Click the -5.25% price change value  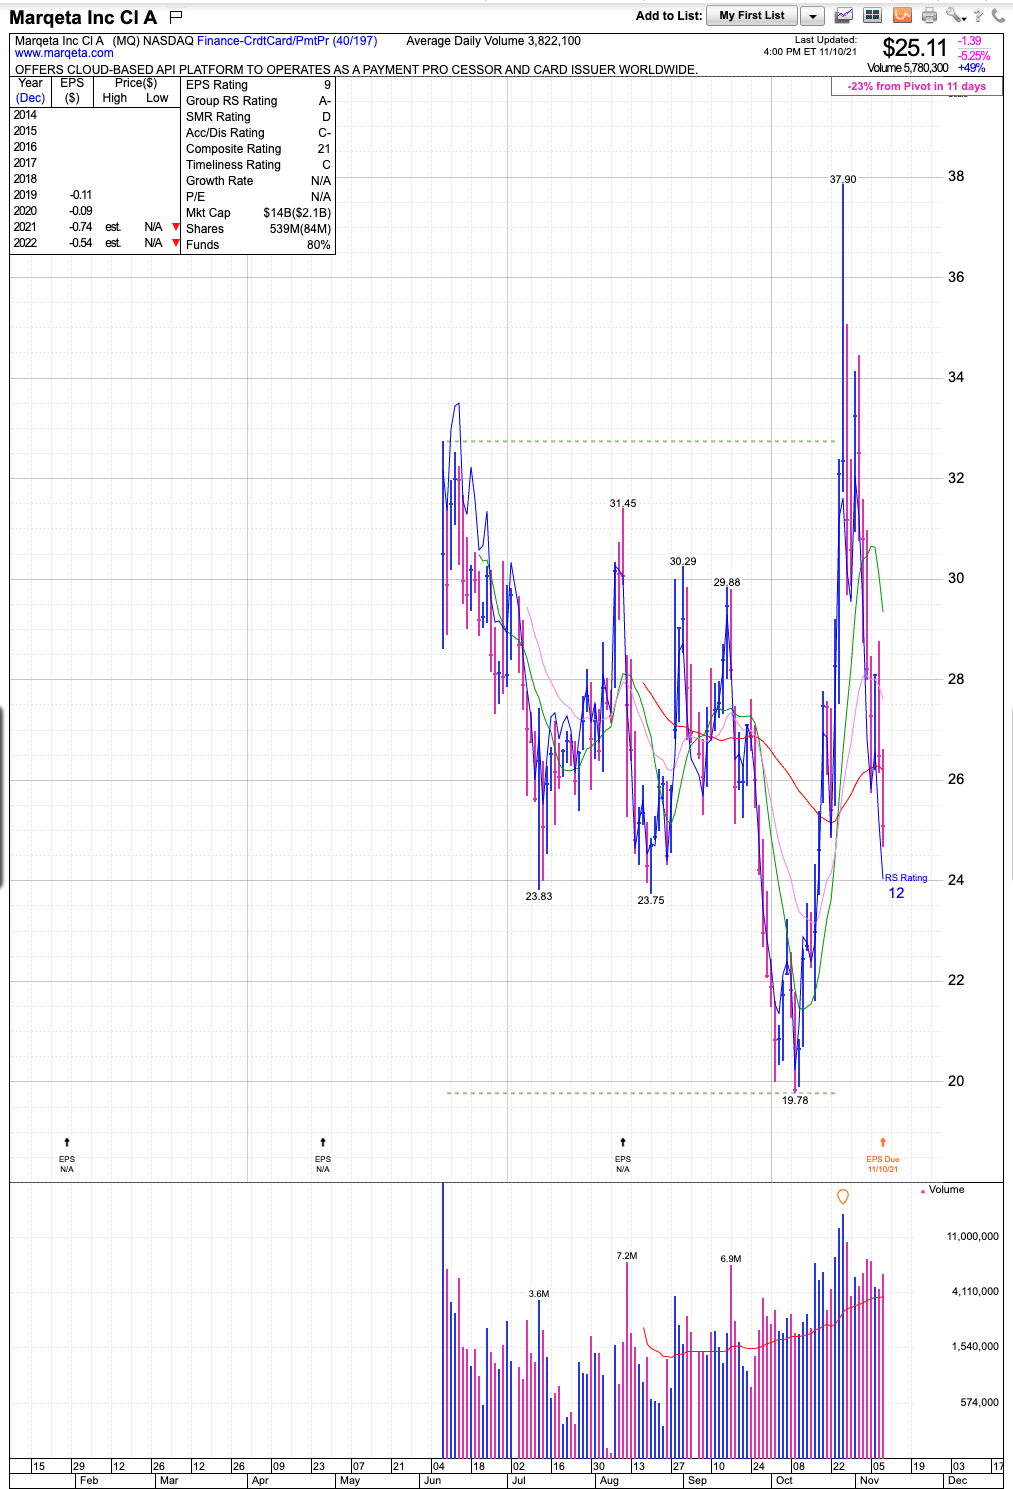(974, 55)
